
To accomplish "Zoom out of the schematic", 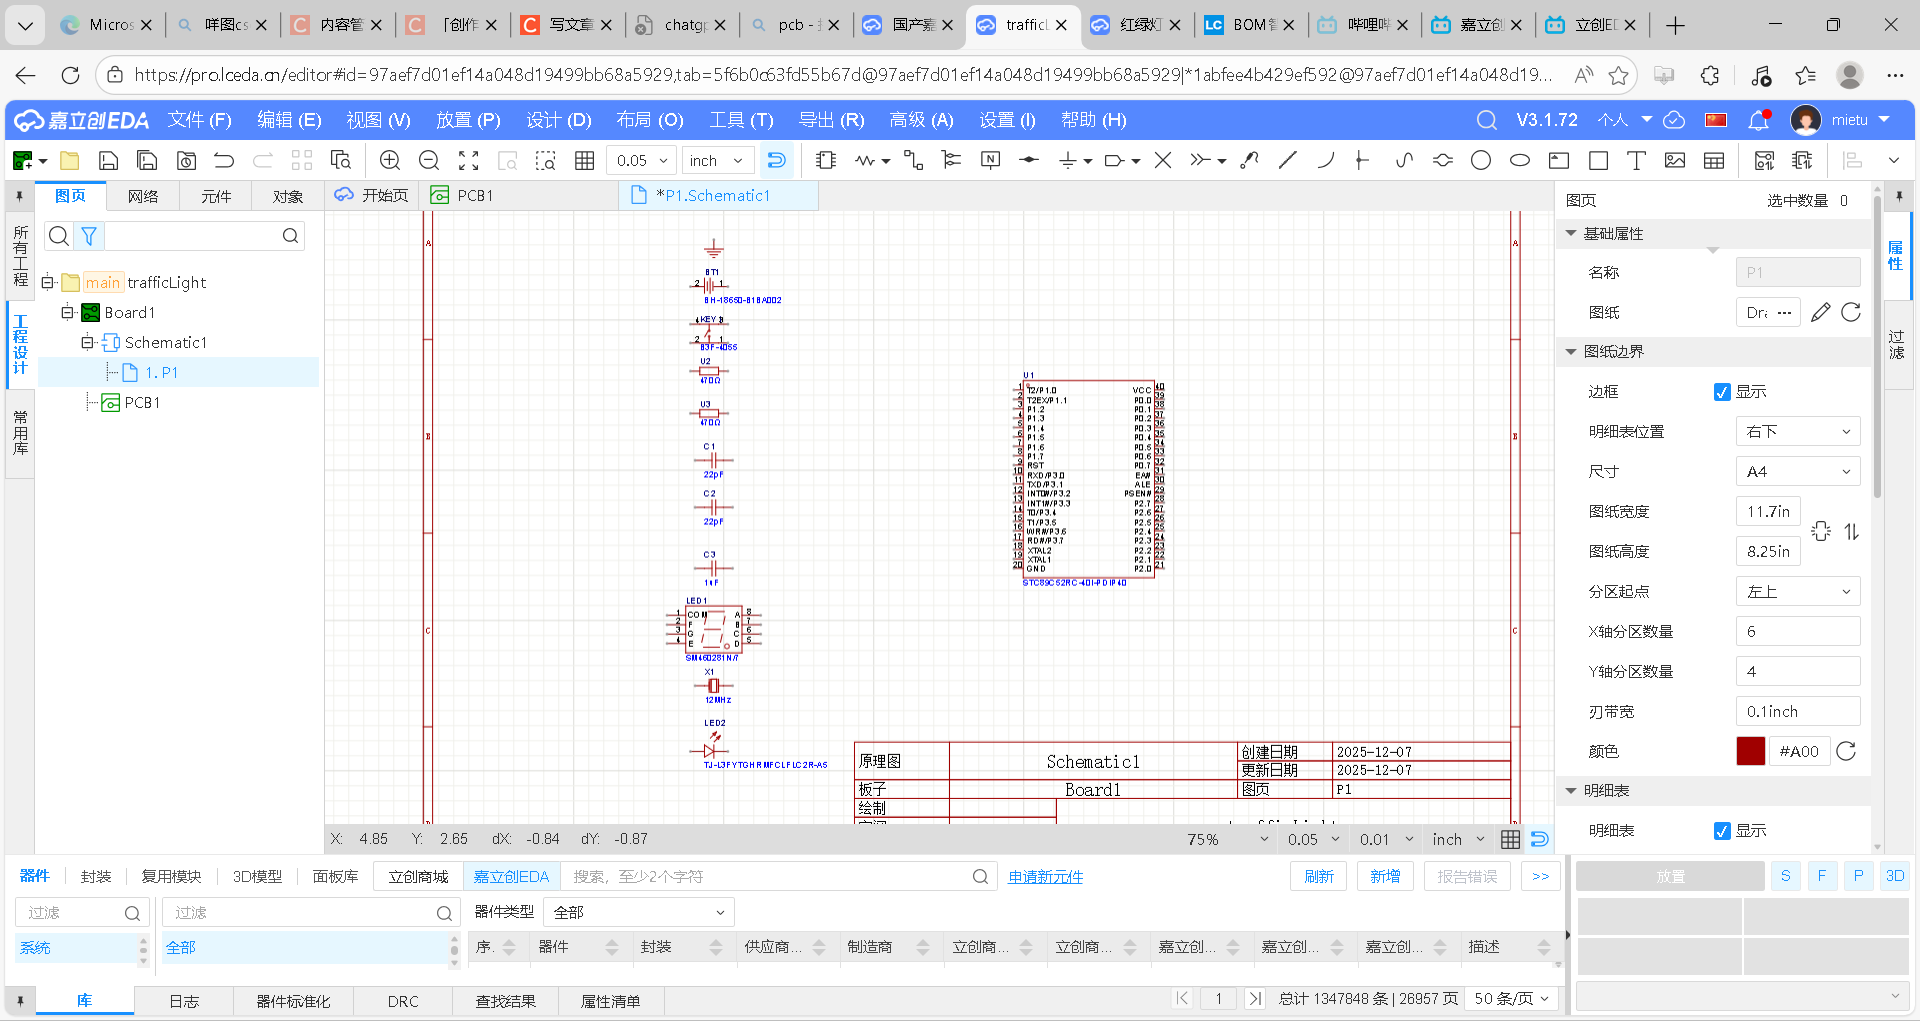I will (x=429, y=160).
